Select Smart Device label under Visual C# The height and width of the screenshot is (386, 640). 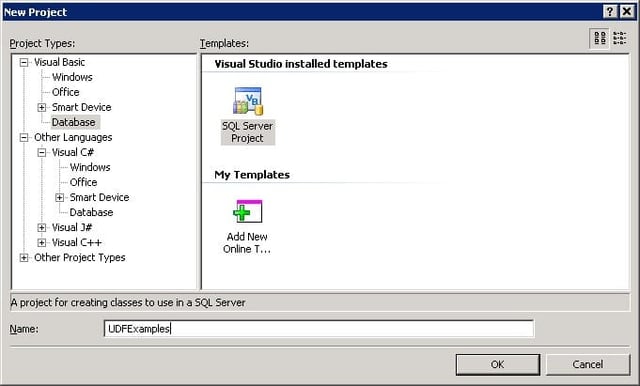coord(100,197)
